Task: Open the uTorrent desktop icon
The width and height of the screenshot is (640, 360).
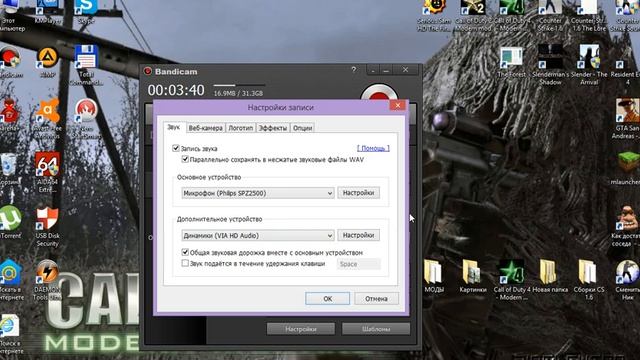Action: click(x=10, y=222)
